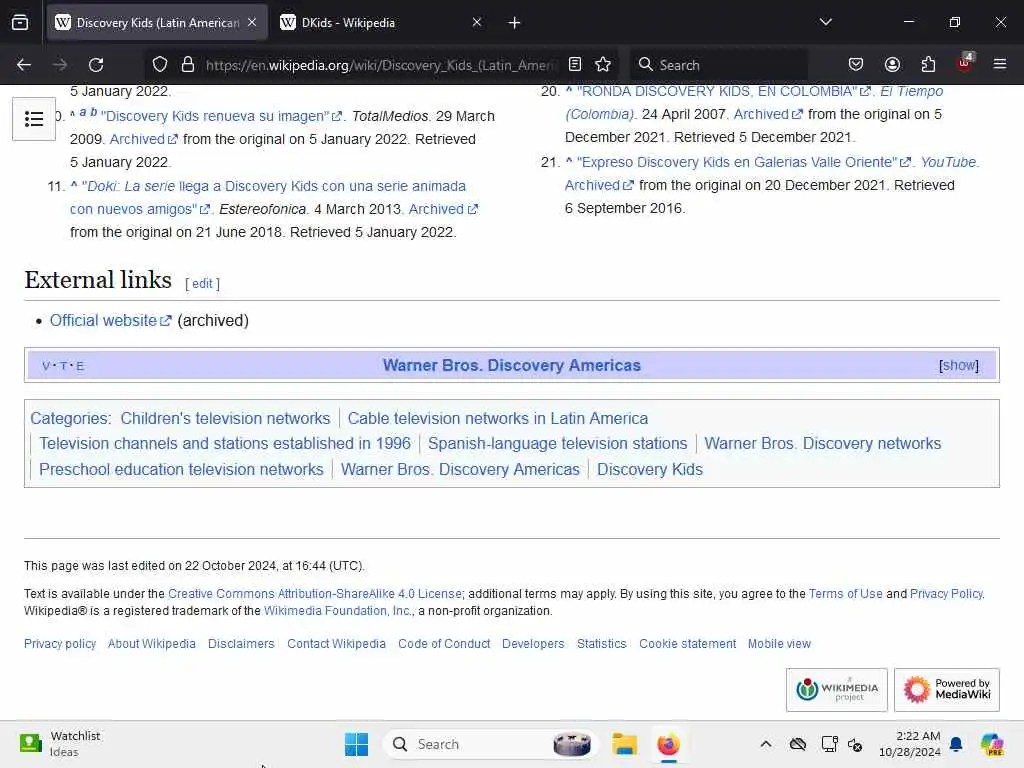Open Watchlist Ideas widget on taskbar

(x=59, y=744)
